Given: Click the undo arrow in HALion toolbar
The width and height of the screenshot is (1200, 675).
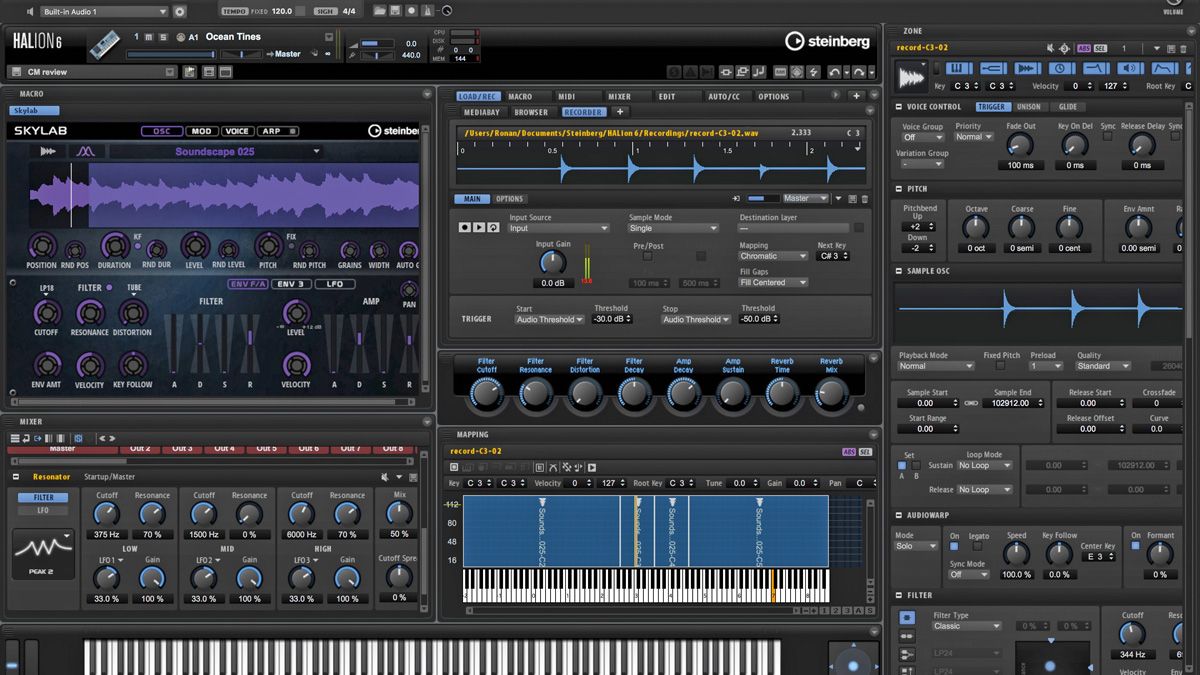Looking at the screenshot, I should tap(836, 72).
